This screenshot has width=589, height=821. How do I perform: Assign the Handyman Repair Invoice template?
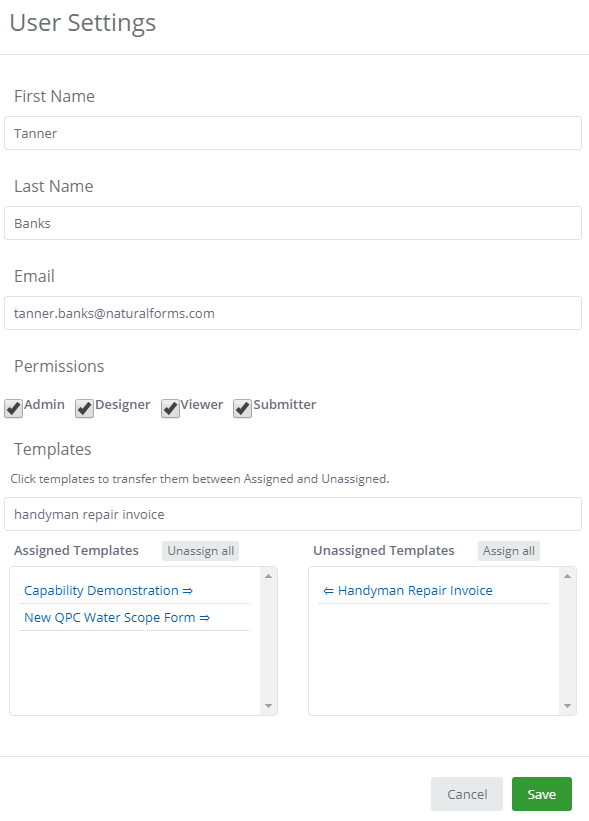coord(408,591)
